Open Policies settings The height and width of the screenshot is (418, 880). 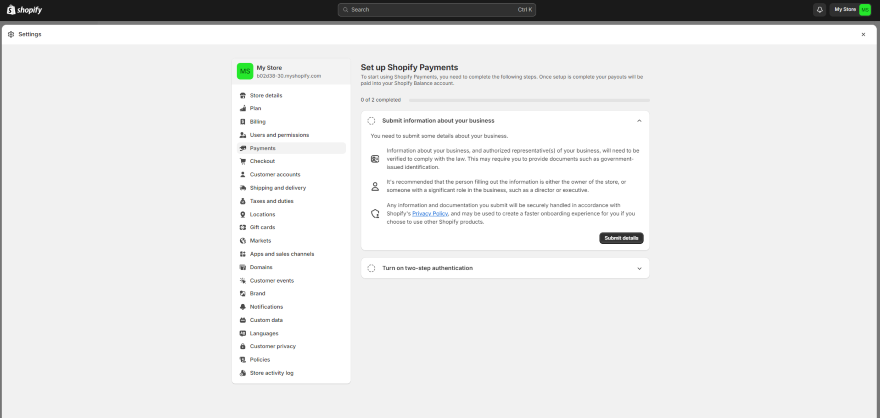click(291, 360)
